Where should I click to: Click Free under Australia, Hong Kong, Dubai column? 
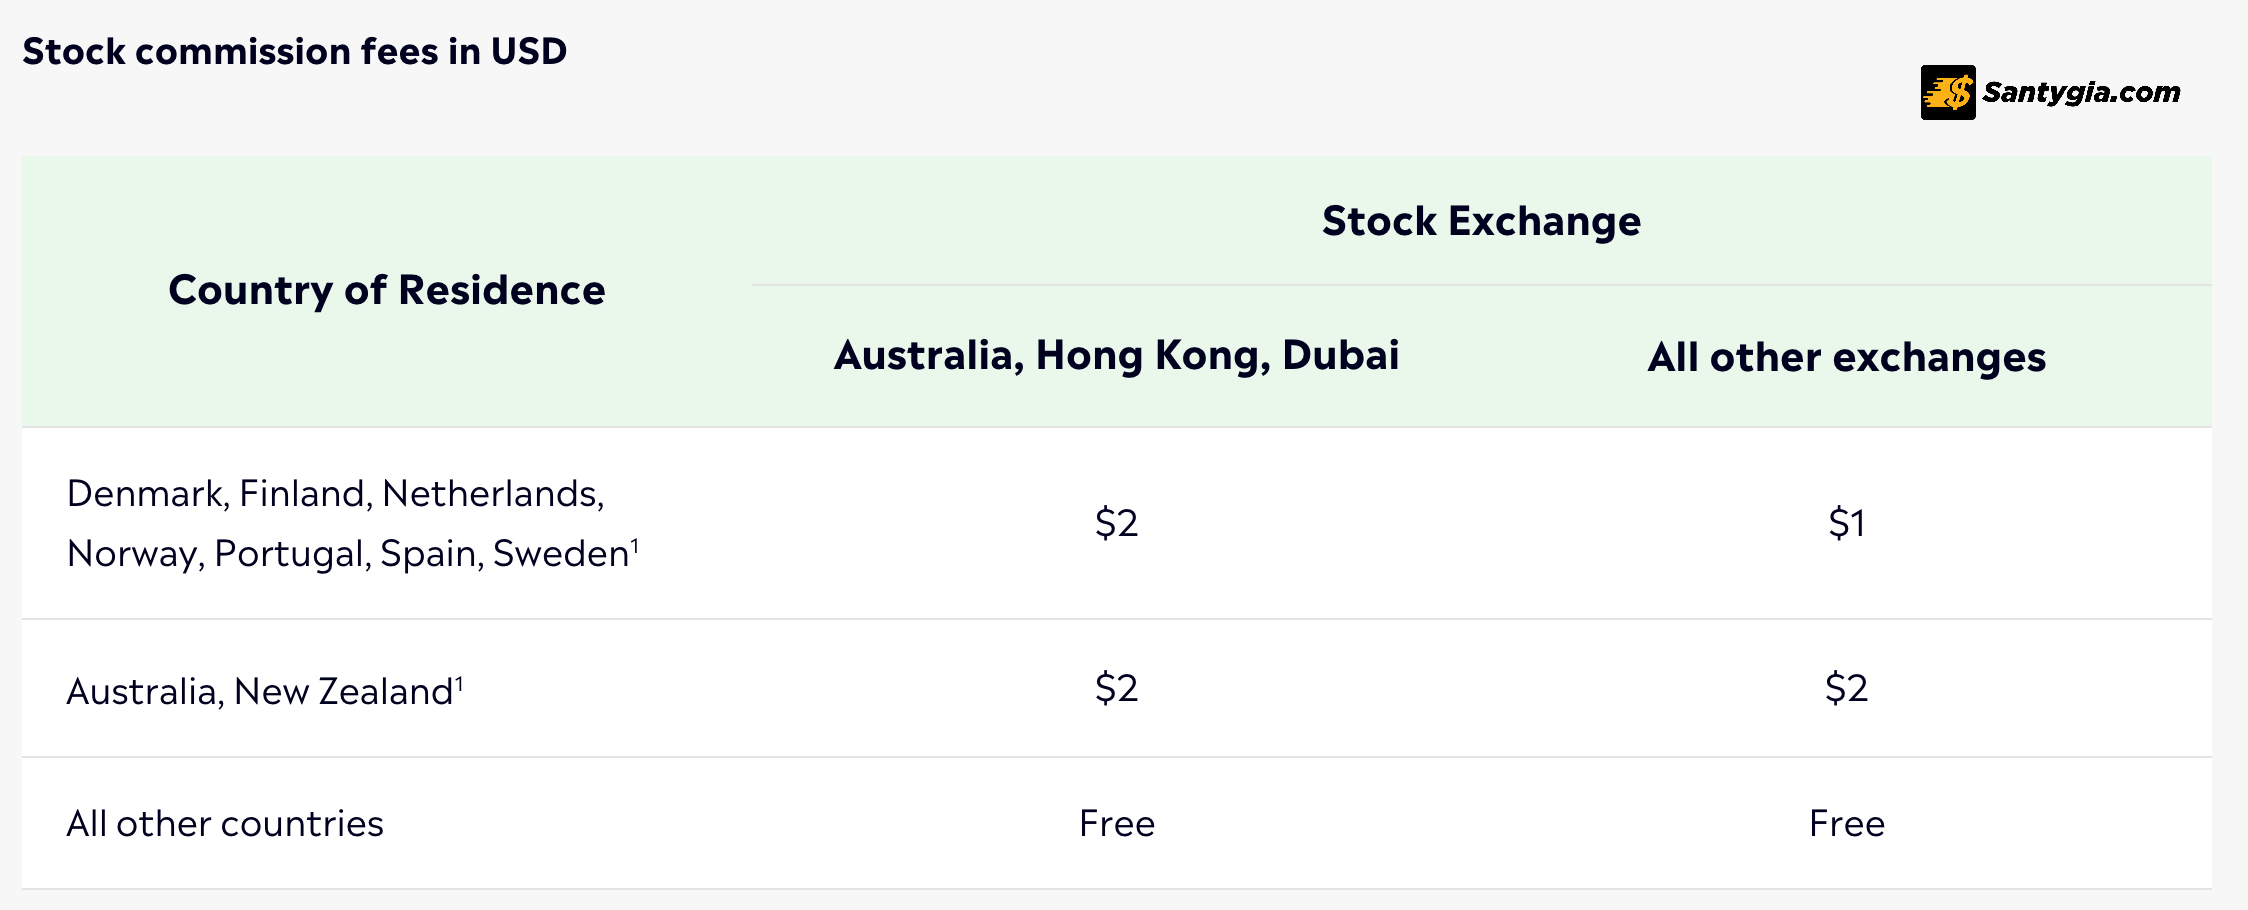[1117, 824]
